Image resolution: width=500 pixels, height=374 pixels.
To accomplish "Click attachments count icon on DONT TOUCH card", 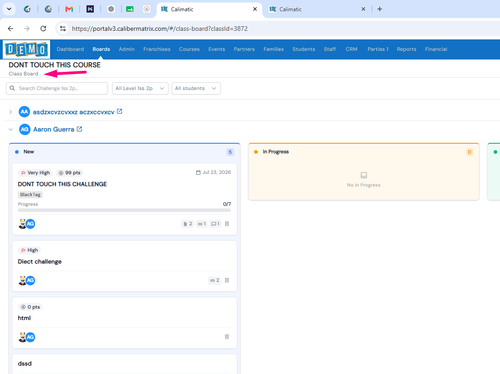I will pos(187,224).
